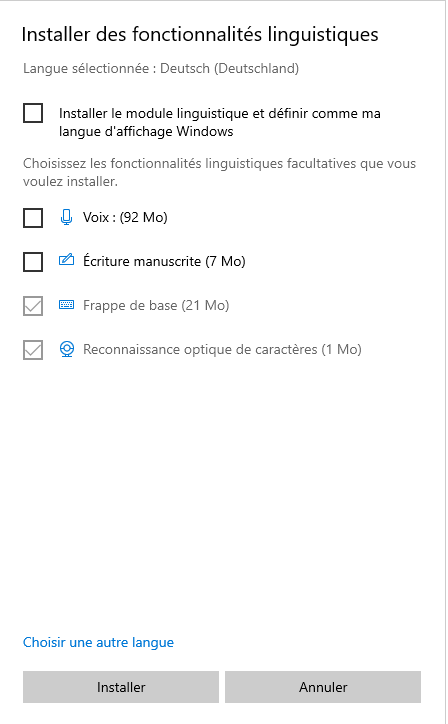This screenshot has width=448, height=724.
Task: Enable the Windows display language module checkbox
Action: 33,113
